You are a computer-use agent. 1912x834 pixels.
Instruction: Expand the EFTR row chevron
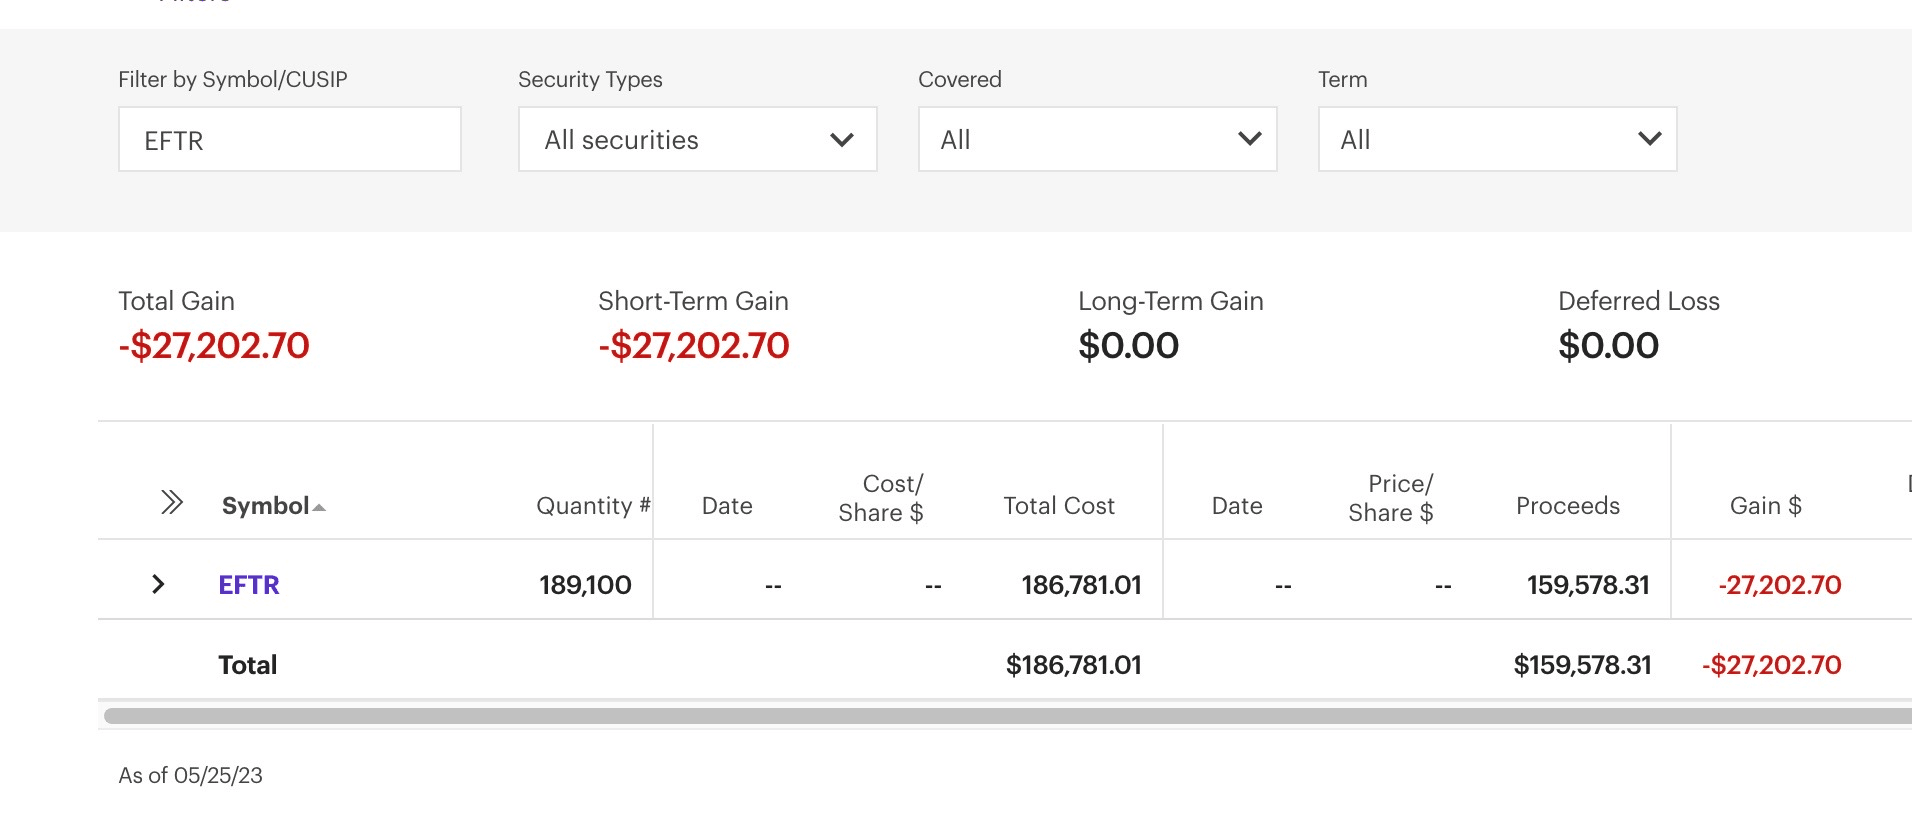[158, 585]
